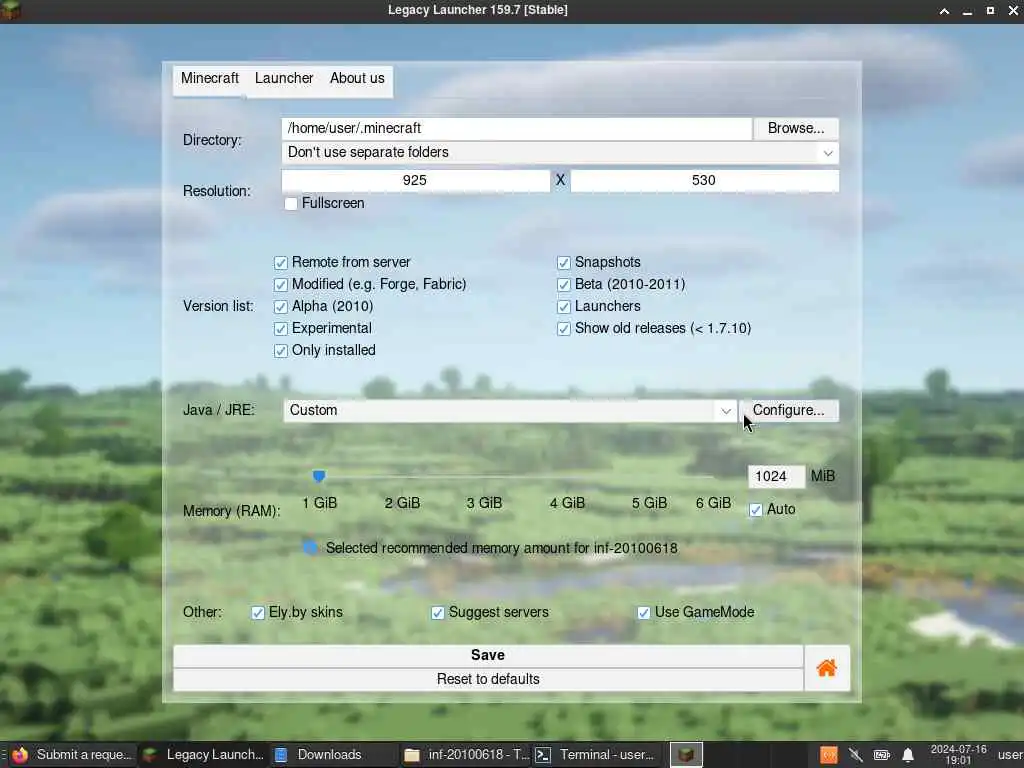
Task: Uncheck the Launchers checkbox
Action: [x=564, y=307]
